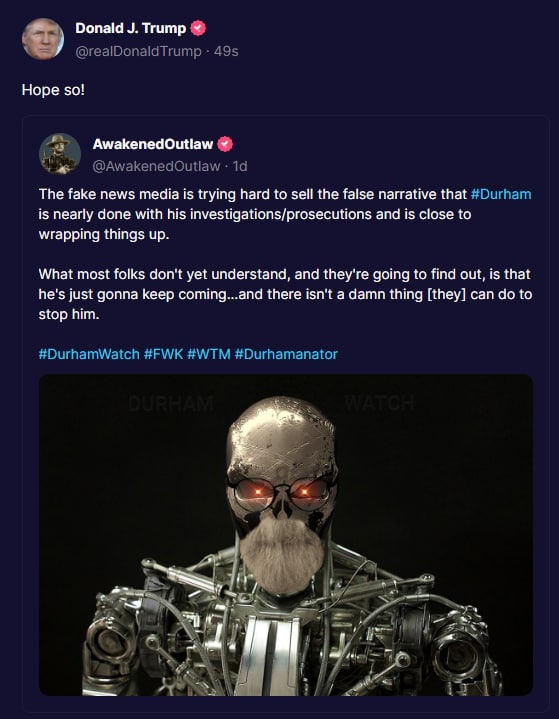Follow the #DurhamWatch hashtag
559x719 pixels.
pos(89,354)
